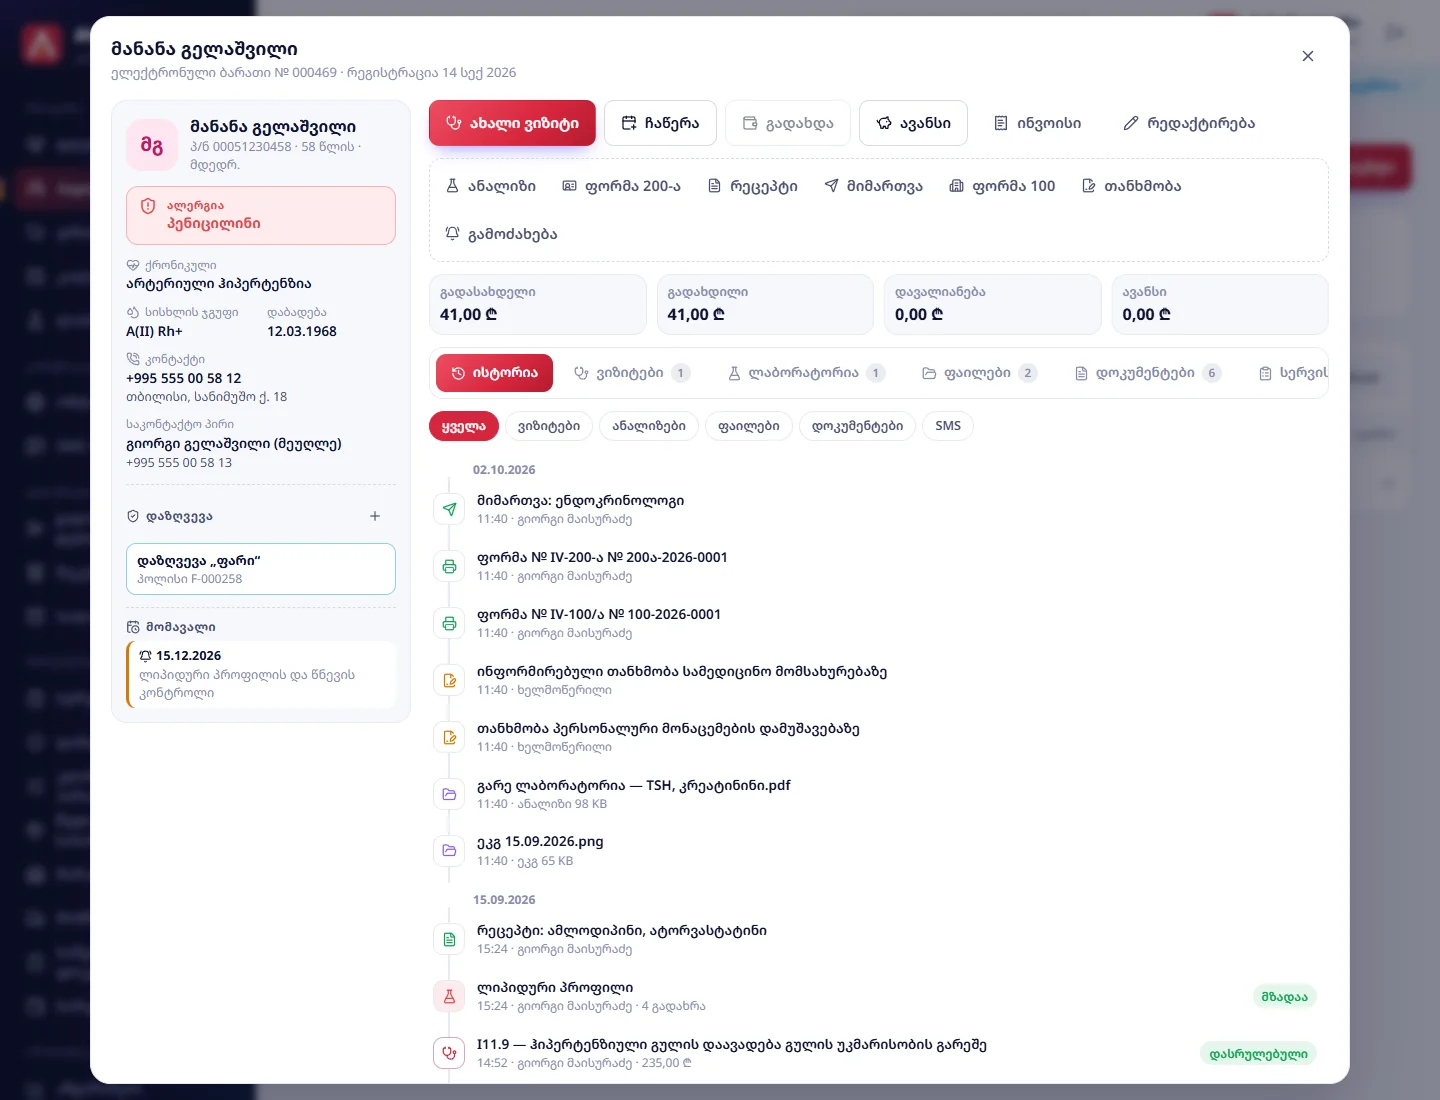The image size is (1440, 1100).
Task: Select the ყველა filter chip
Action: point(463,426)
